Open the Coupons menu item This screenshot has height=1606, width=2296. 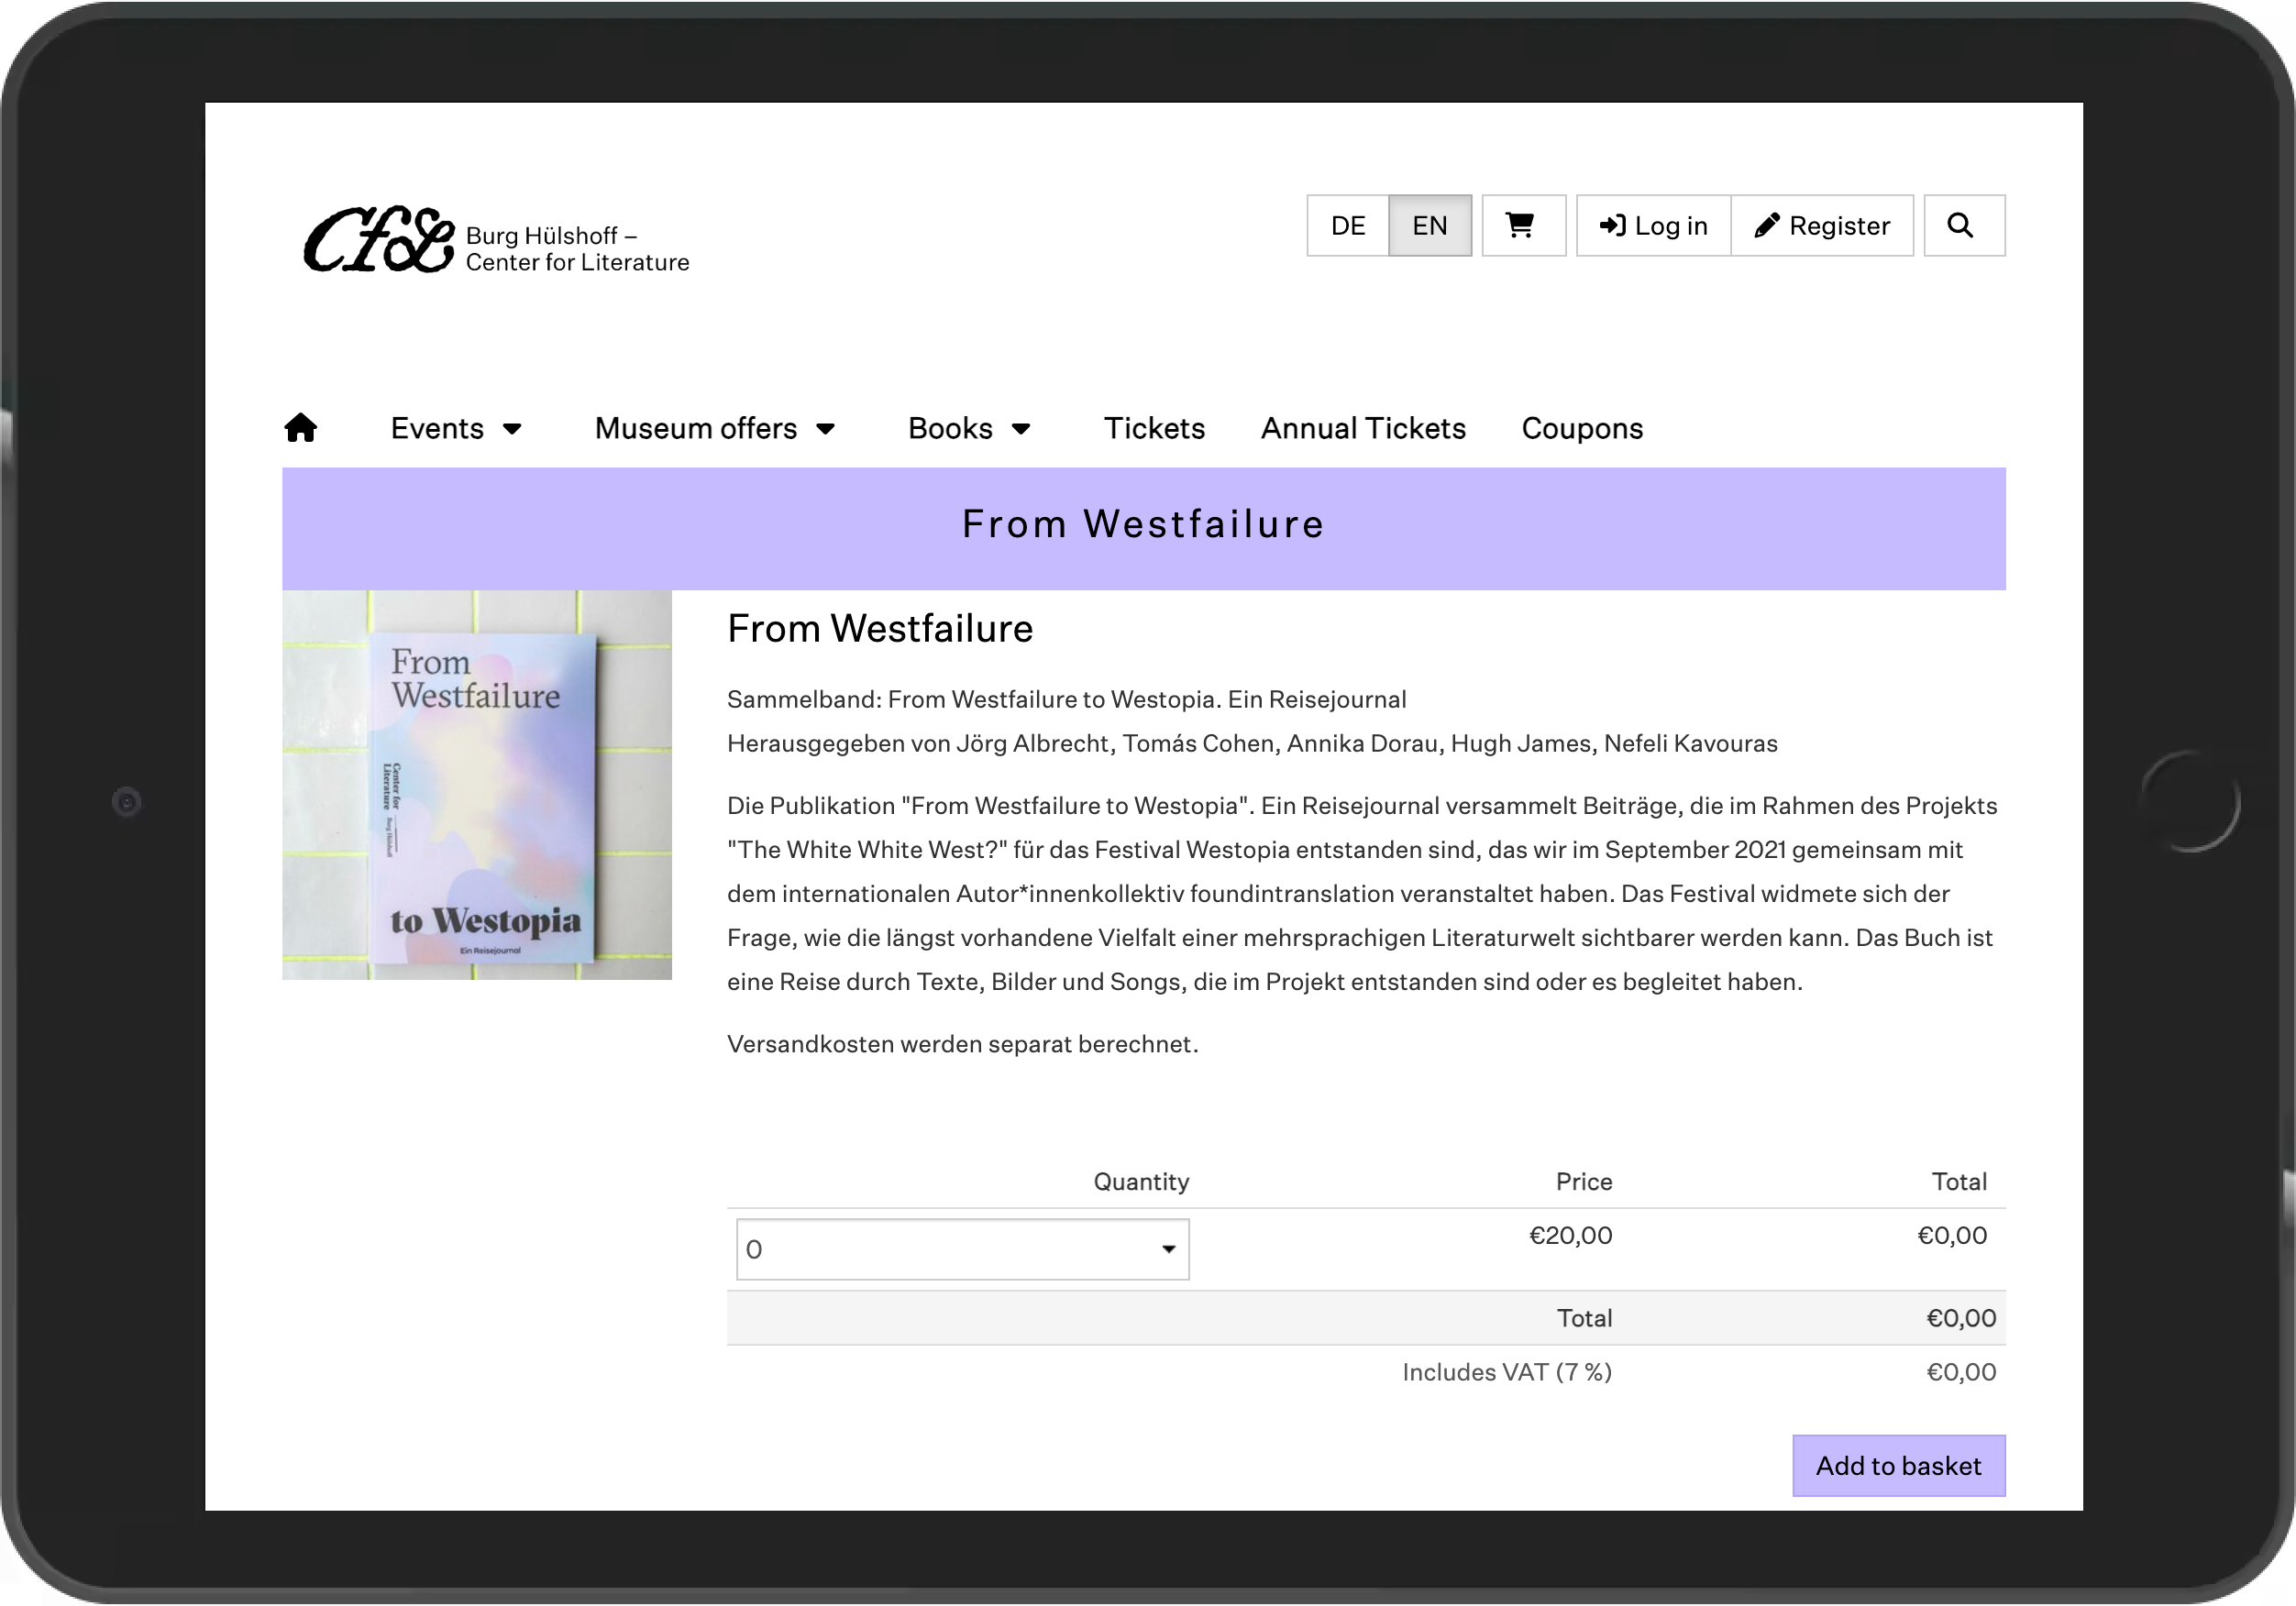(x=1582, y=429)
